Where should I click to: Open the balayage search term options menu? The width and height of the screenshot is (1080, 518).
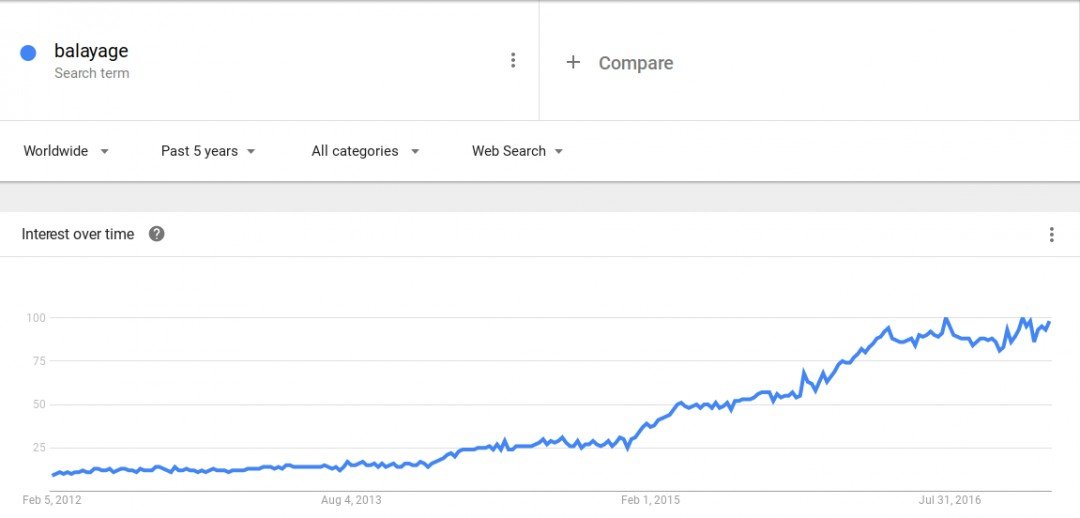click(x=512, y=61)
